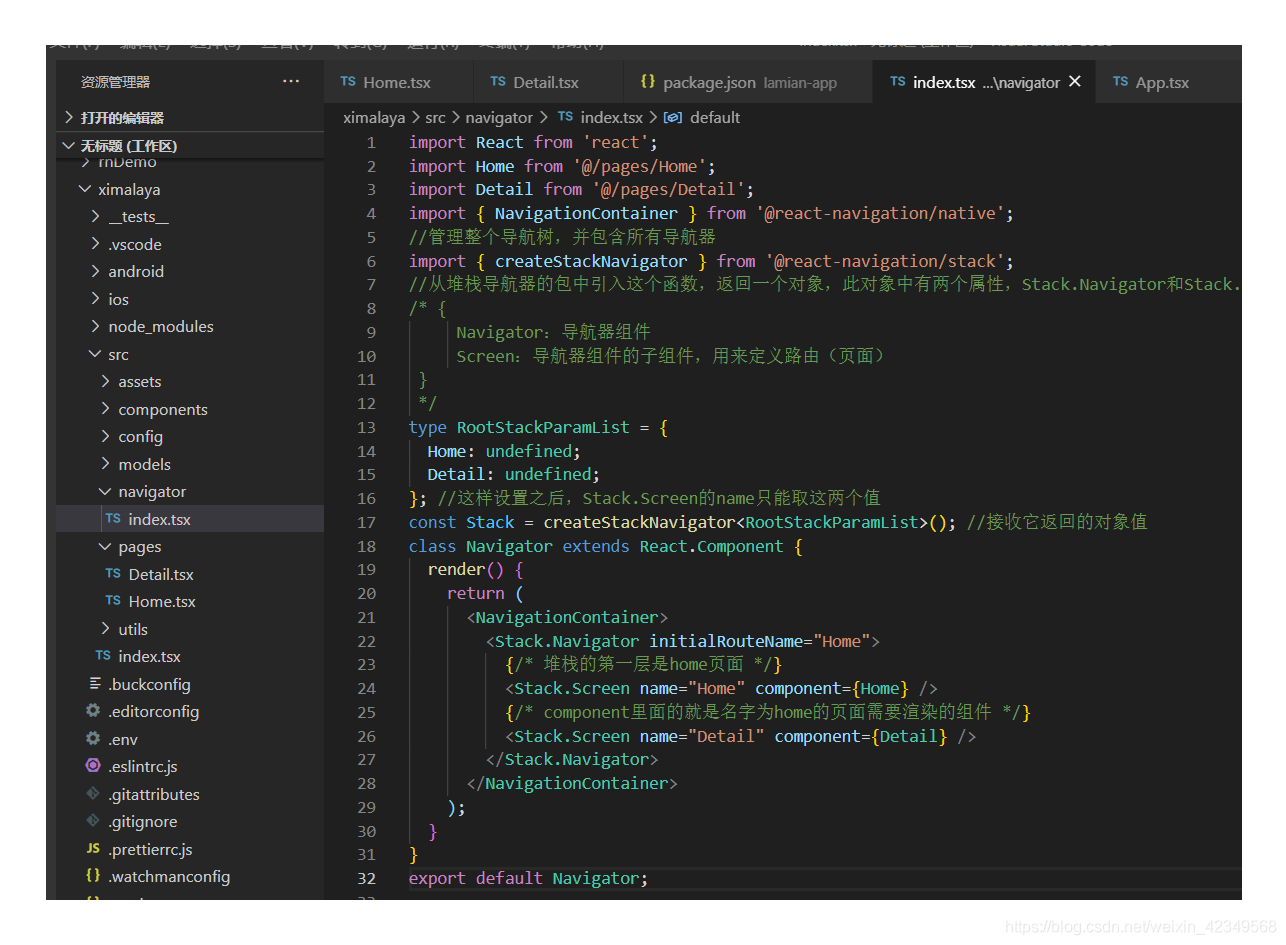Expand the components folder
Screen dimensions: 1286x945
pos(190,409)
